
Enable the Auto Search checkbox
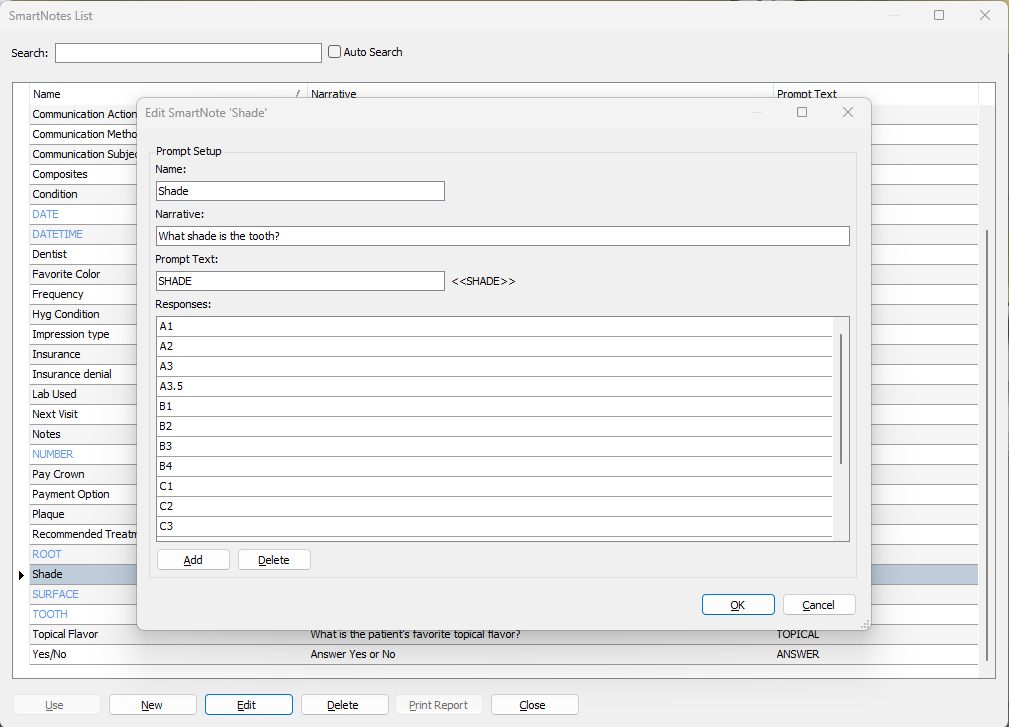point(335,52)
